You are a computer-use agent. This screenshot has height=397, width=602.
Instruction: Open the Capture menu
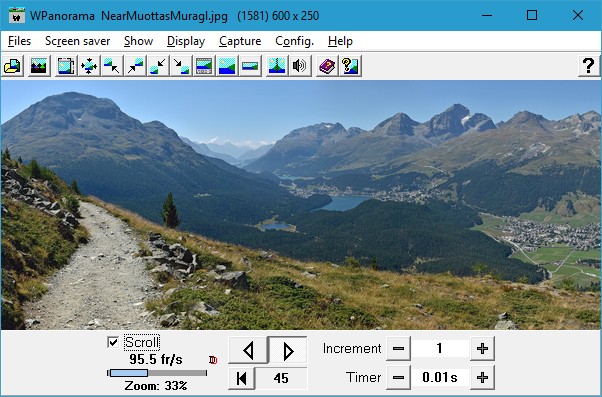point(240,41)
